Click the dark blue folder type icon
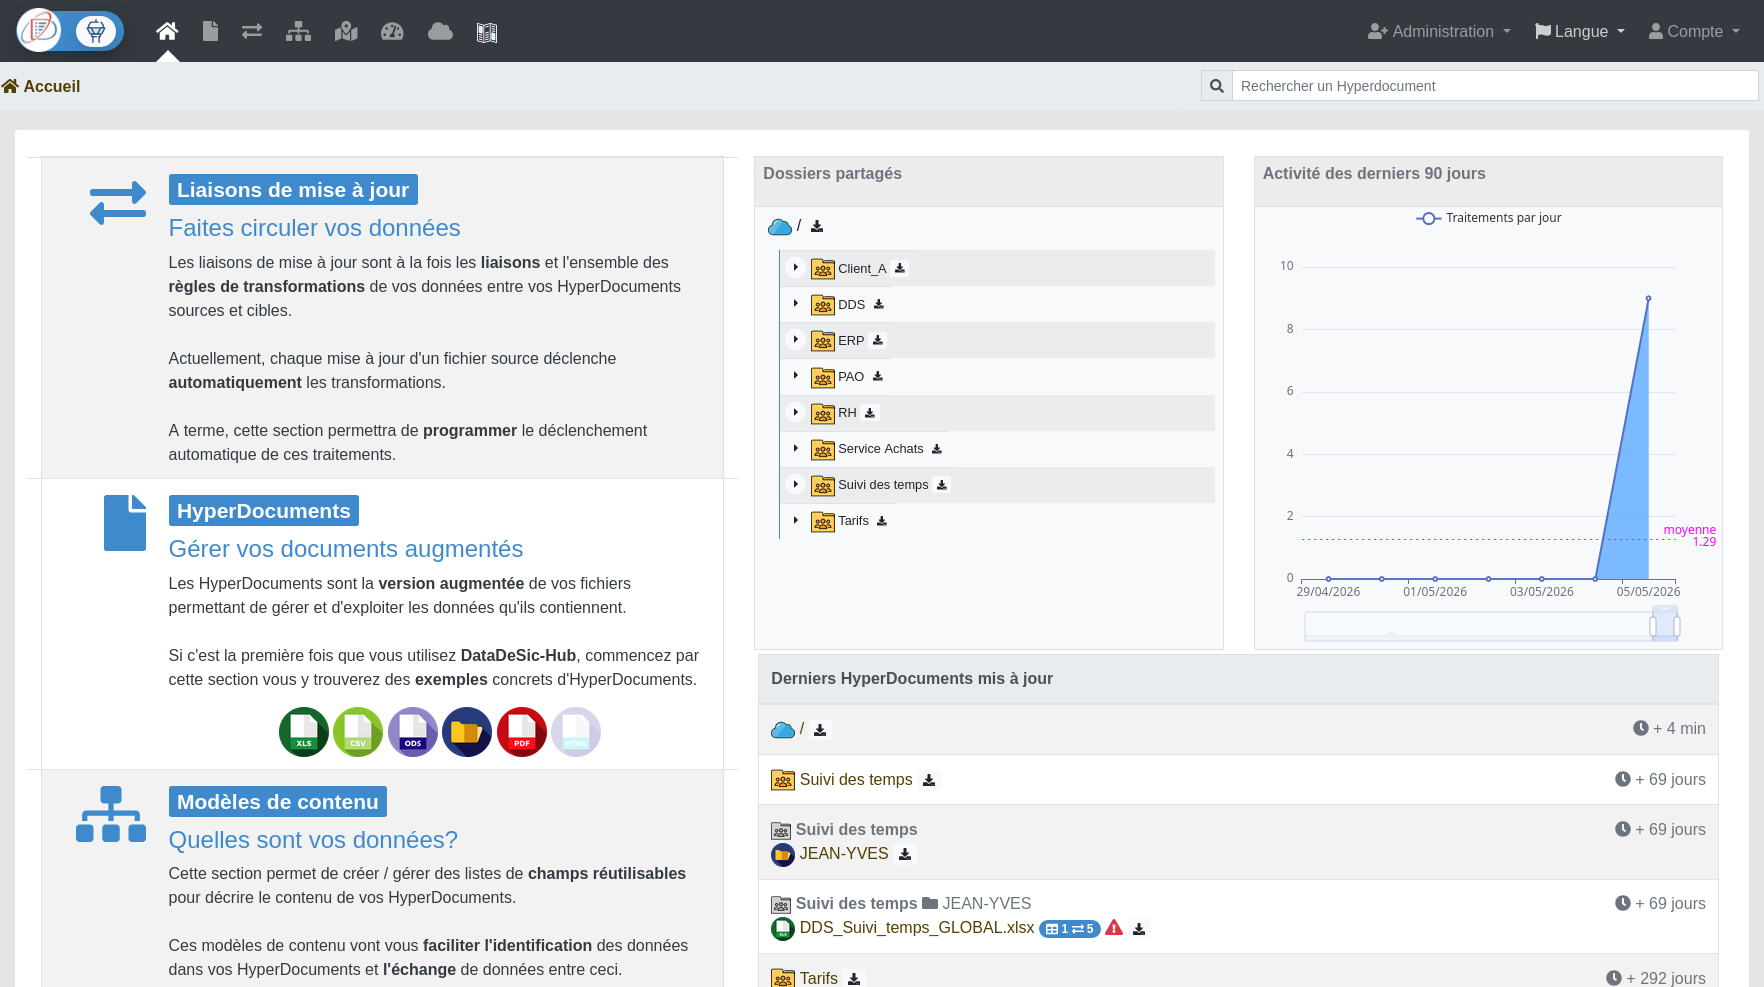 [467, 732]
